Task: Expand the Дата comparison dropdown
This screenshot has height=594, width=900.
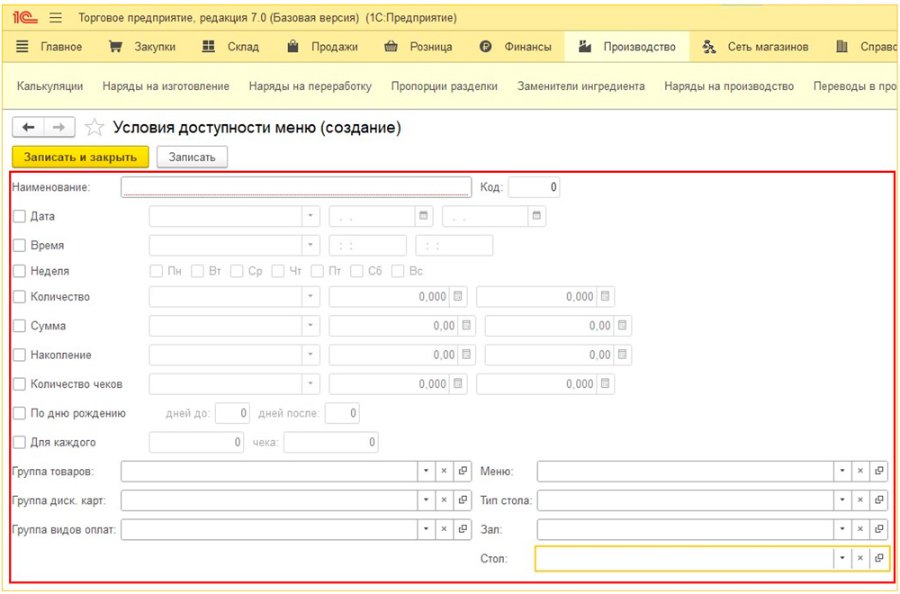Action: tap(311, 216)
